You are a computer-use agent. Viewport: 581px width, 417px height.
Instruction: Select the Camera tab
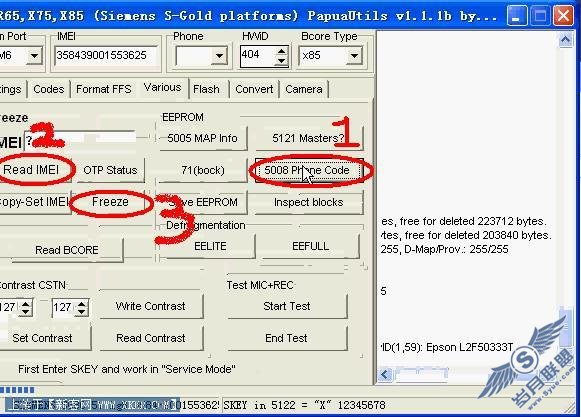point(303,89)
